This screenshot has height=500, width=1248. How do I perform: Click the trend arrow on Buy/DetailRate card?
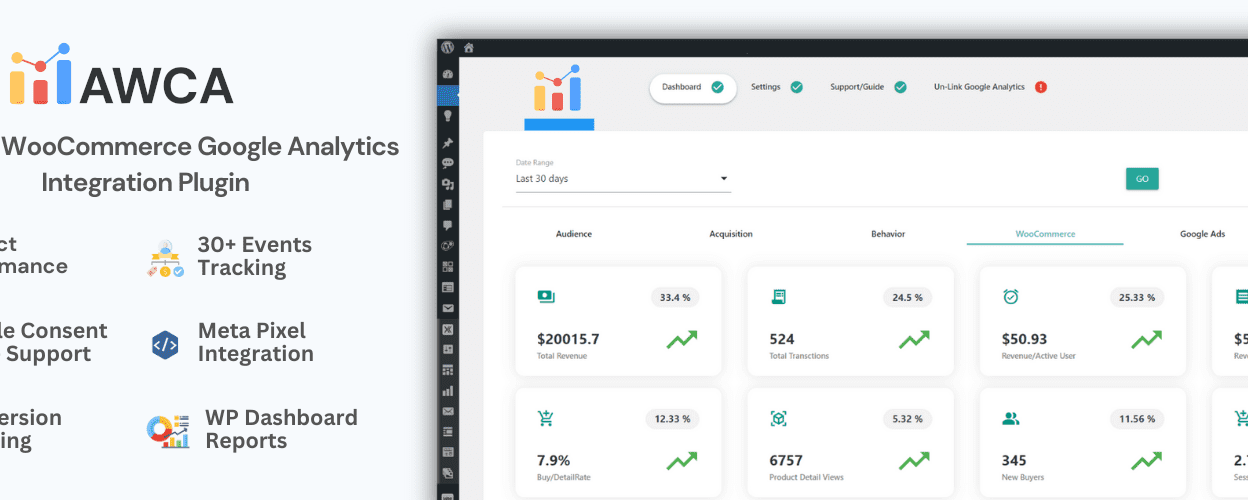tap(682, 461)
